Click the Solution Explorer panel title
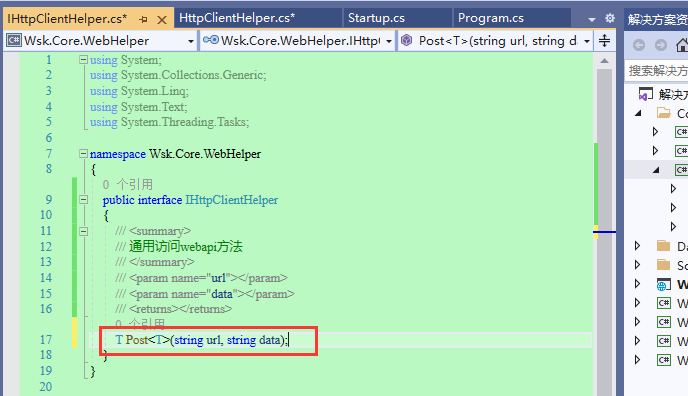Image resolution: width=688 pixels, height=396 pixels. tap(657, 19)
